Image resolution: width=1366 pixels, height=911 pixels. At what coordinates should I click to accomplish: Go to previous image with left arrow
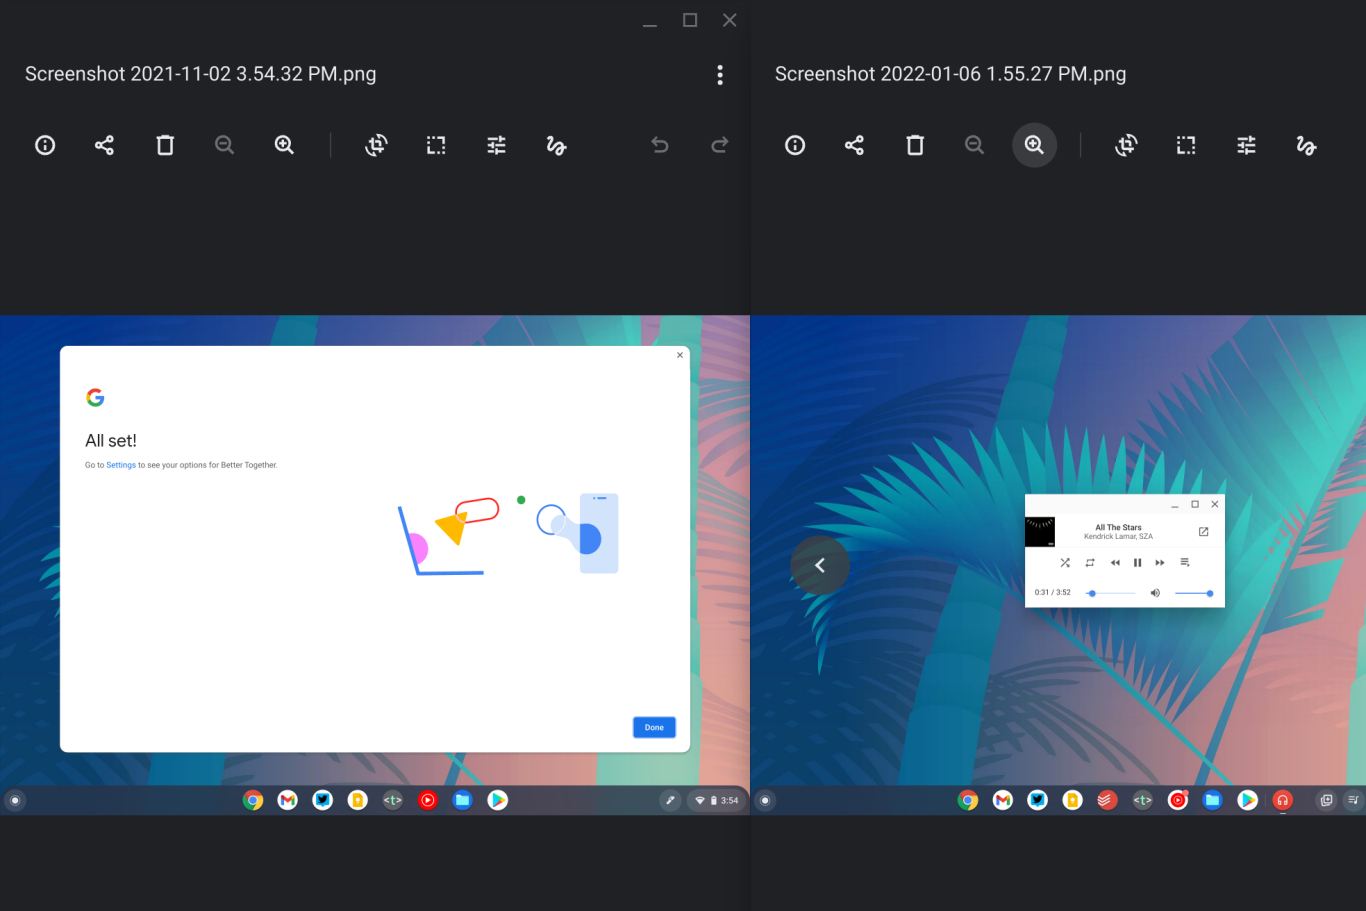pyautogui.click(x=820, y=566)
